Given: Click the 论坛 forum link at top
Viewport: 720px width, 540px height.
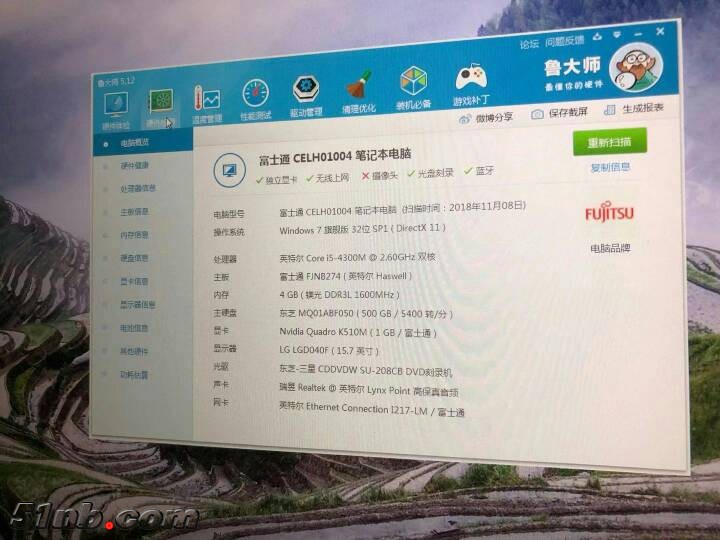Looking at the screenshot, I should [529, 44].
